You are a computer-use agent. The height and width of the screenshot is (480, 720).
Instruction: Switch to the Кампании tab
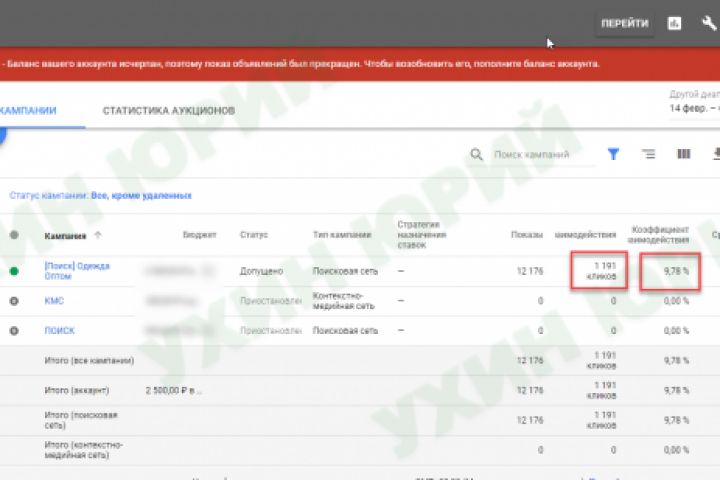(x=28, y=111)
